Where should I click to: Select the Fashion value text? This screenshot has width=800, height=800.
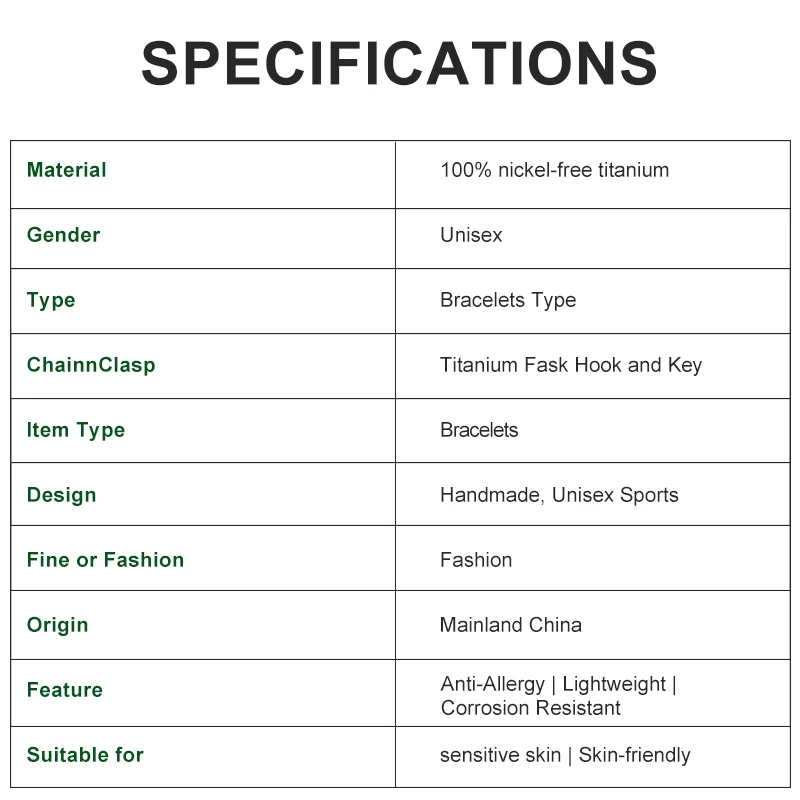(476, 560)
